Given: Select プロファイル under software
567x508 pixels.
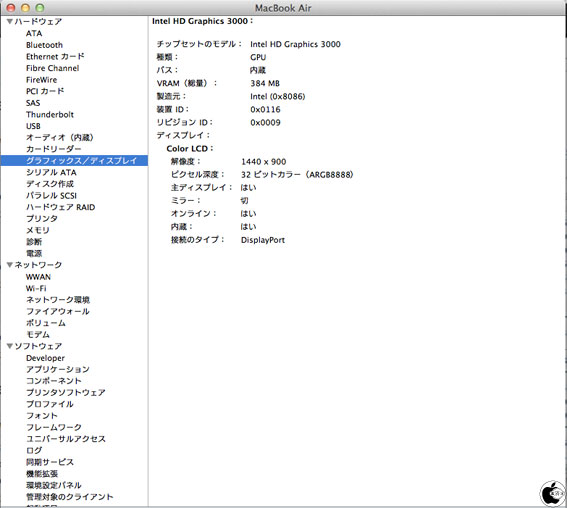Looking at the screenshot, I should pos(50,404).
